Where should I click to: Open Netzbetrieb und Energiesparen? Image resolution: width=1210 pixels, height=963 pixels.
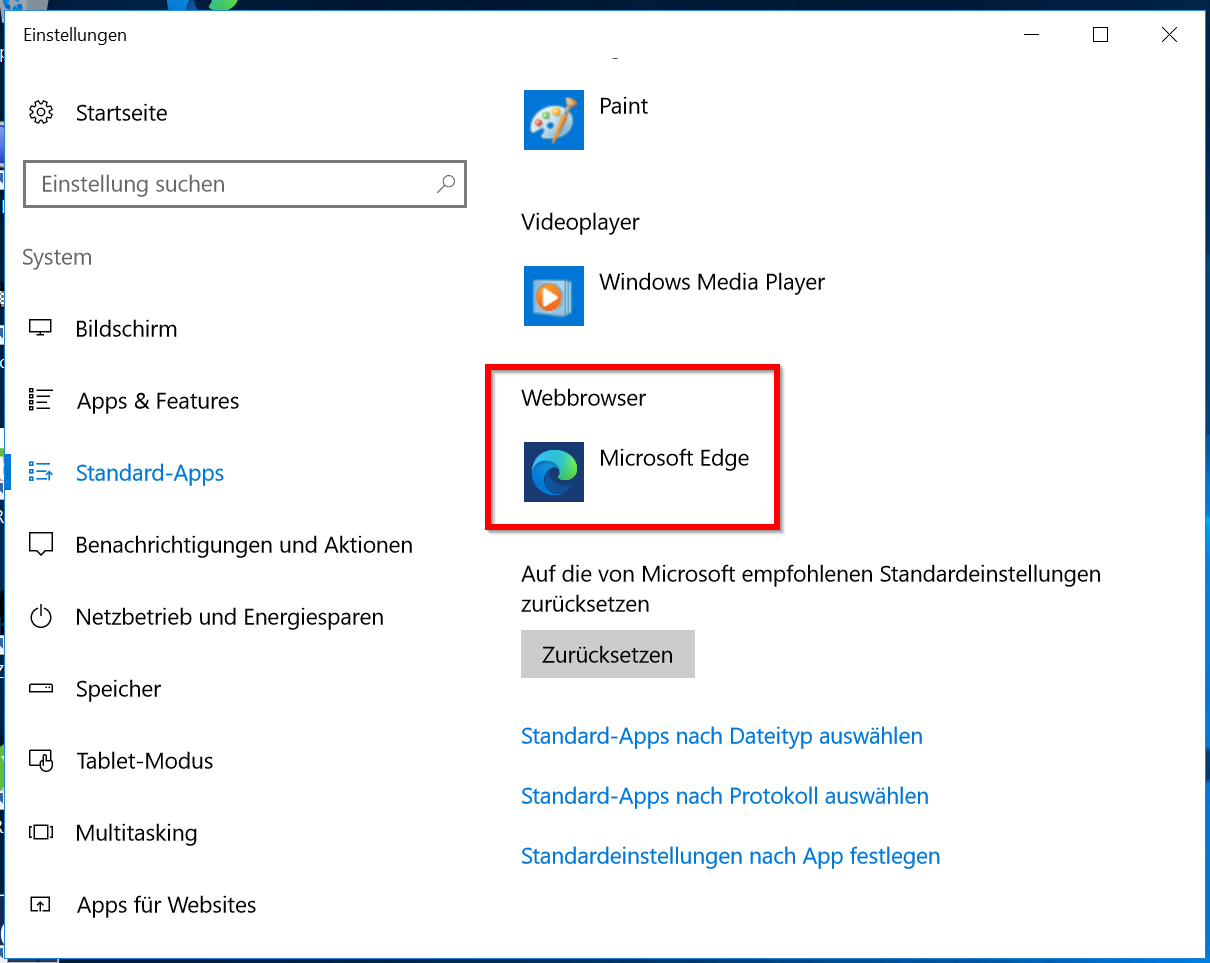(x=230, y=617)
